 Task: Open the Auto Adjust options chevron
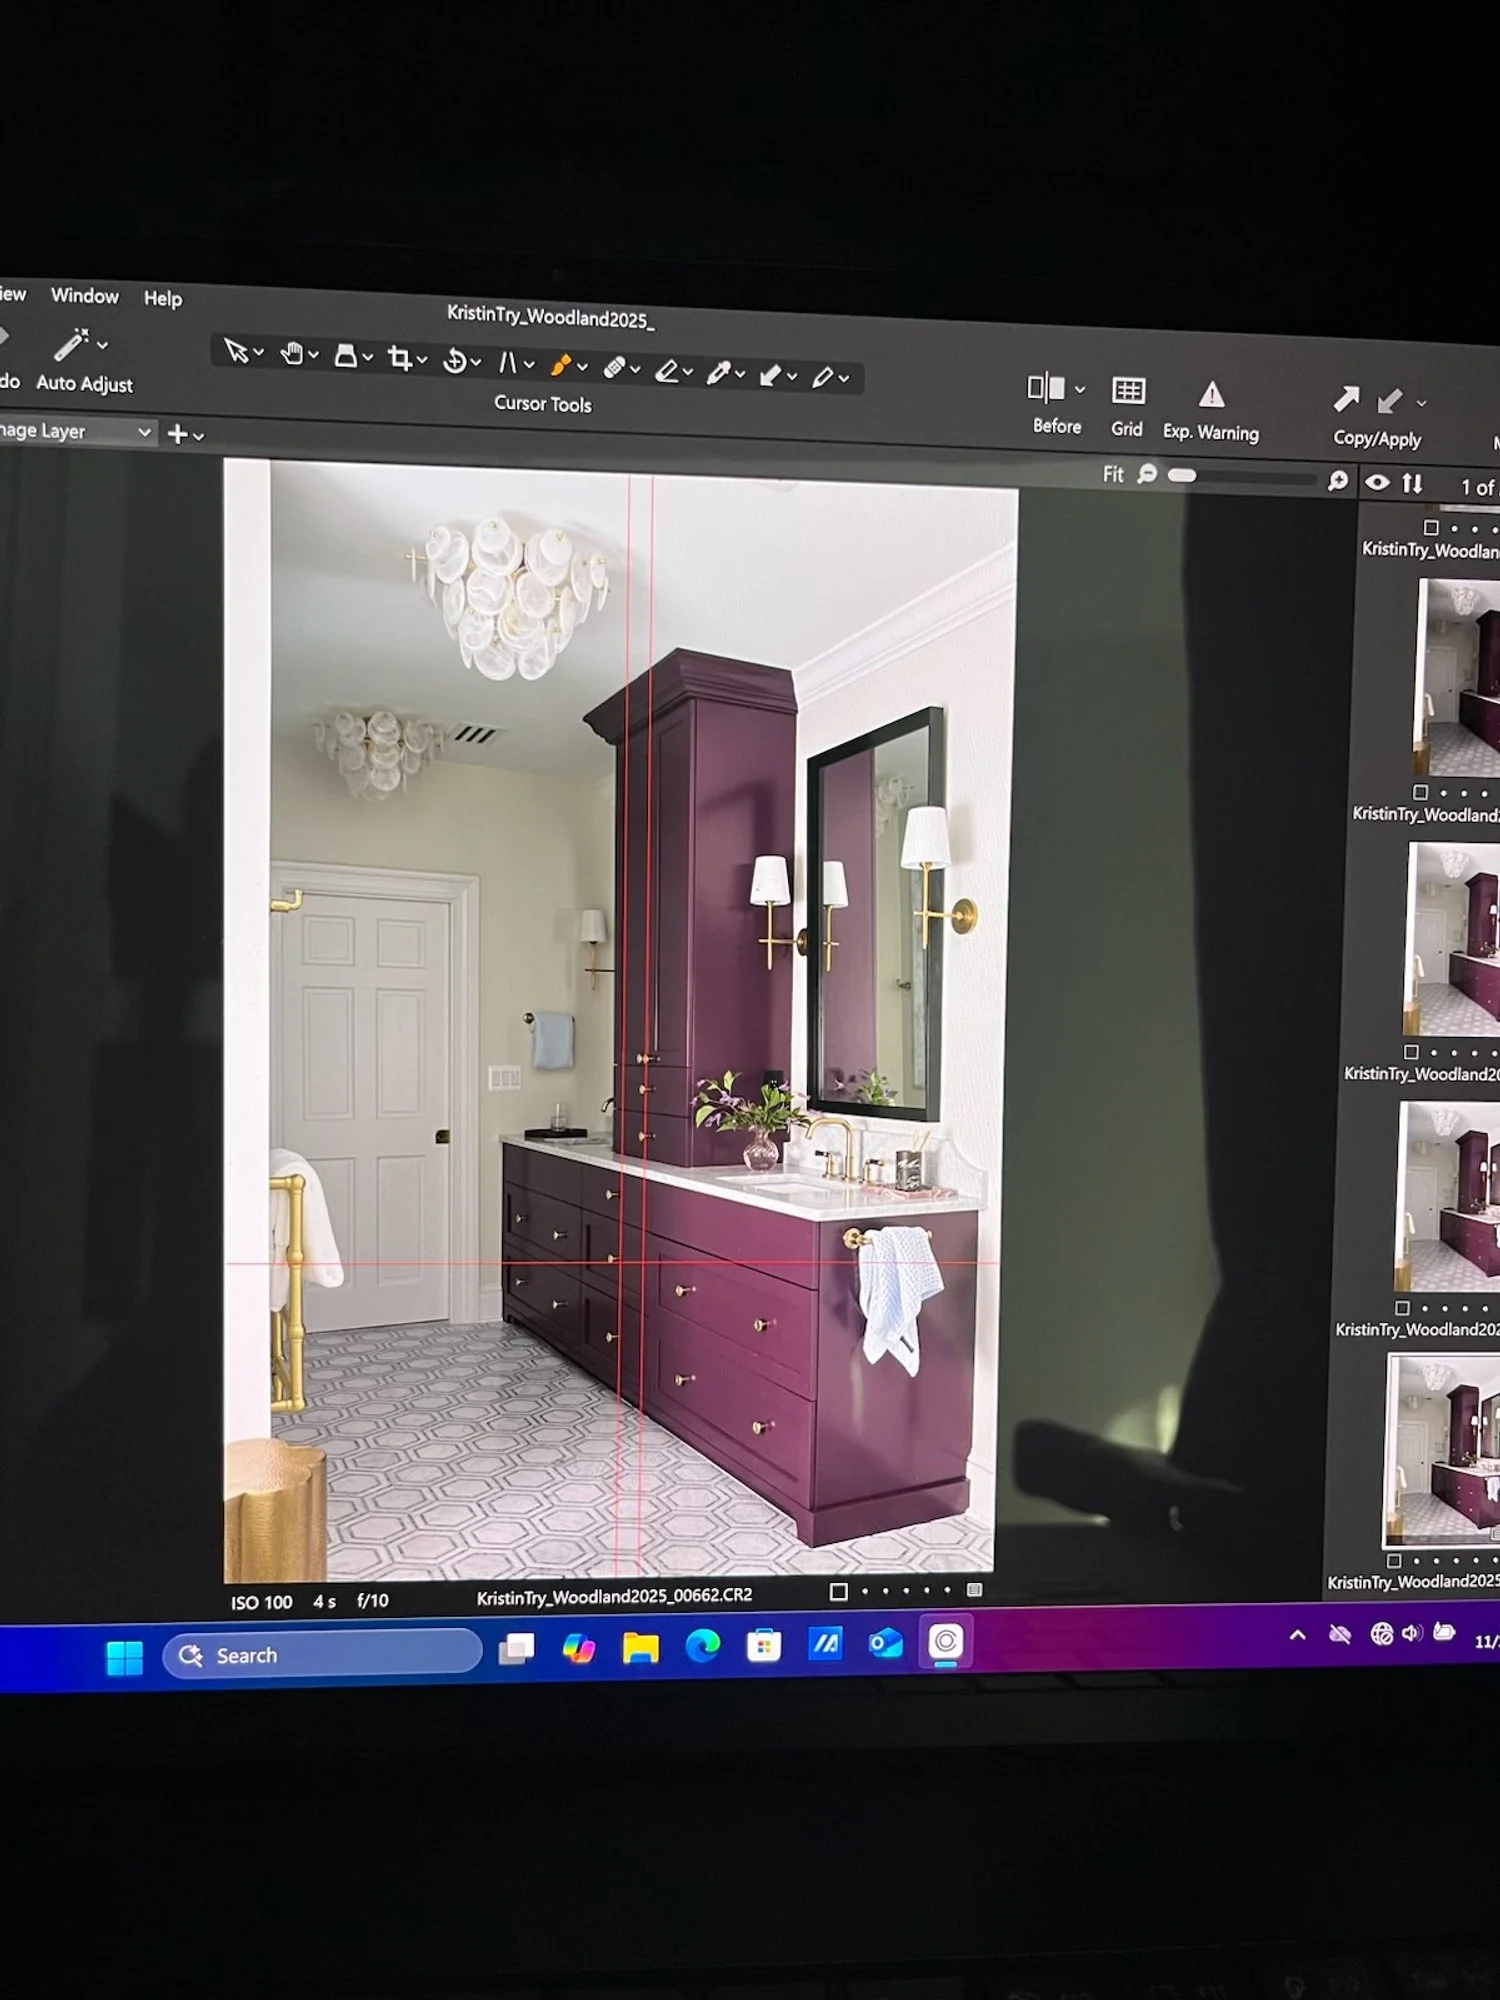click(102, 345)
